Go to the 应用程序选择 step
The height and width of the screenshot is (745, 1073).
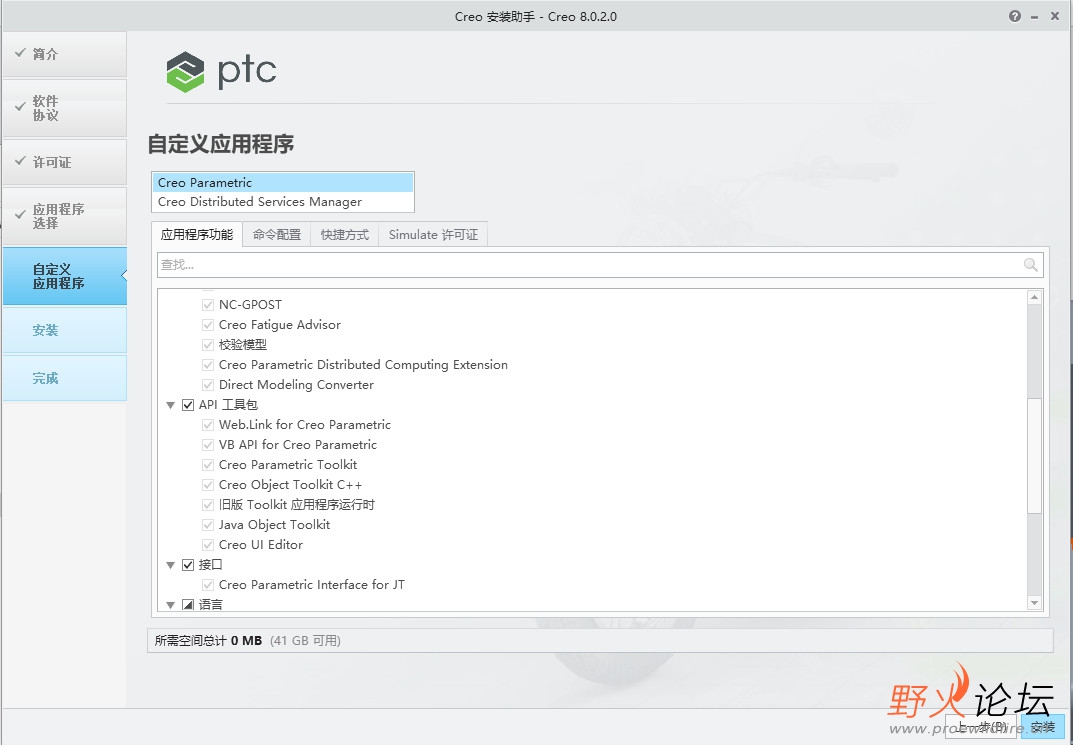tap(64, 216)
